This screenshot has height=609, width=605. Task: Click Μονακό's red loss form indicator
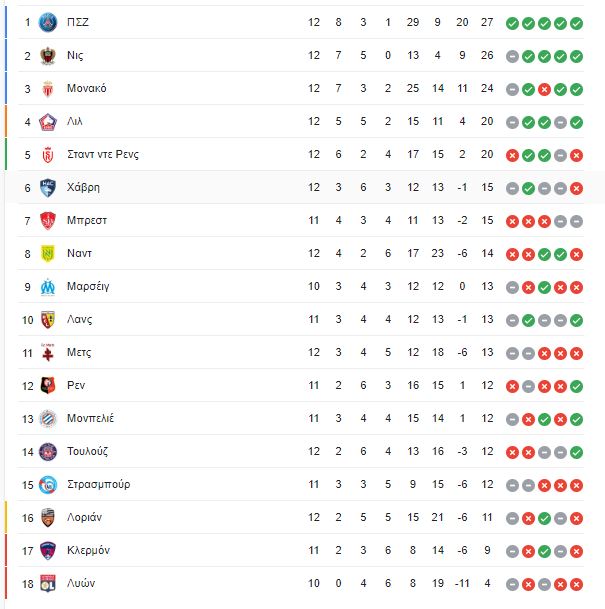(544, 89)
